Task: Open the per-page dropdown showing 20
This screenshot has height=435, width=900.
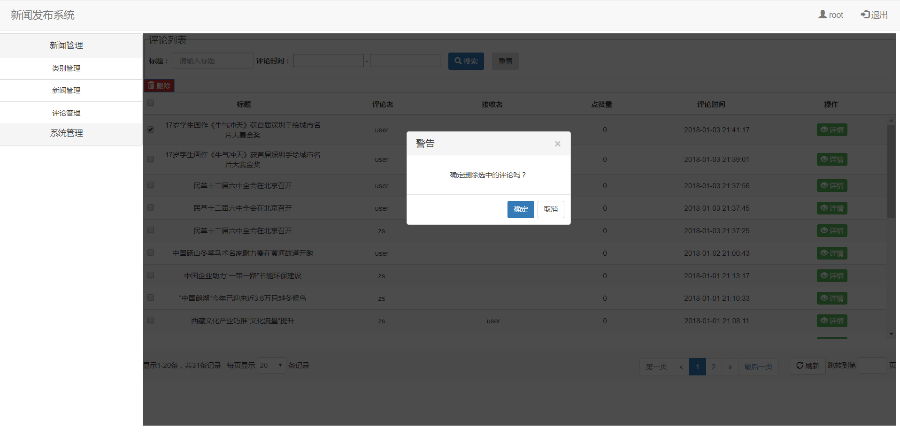Action: [x=271, y=365]
